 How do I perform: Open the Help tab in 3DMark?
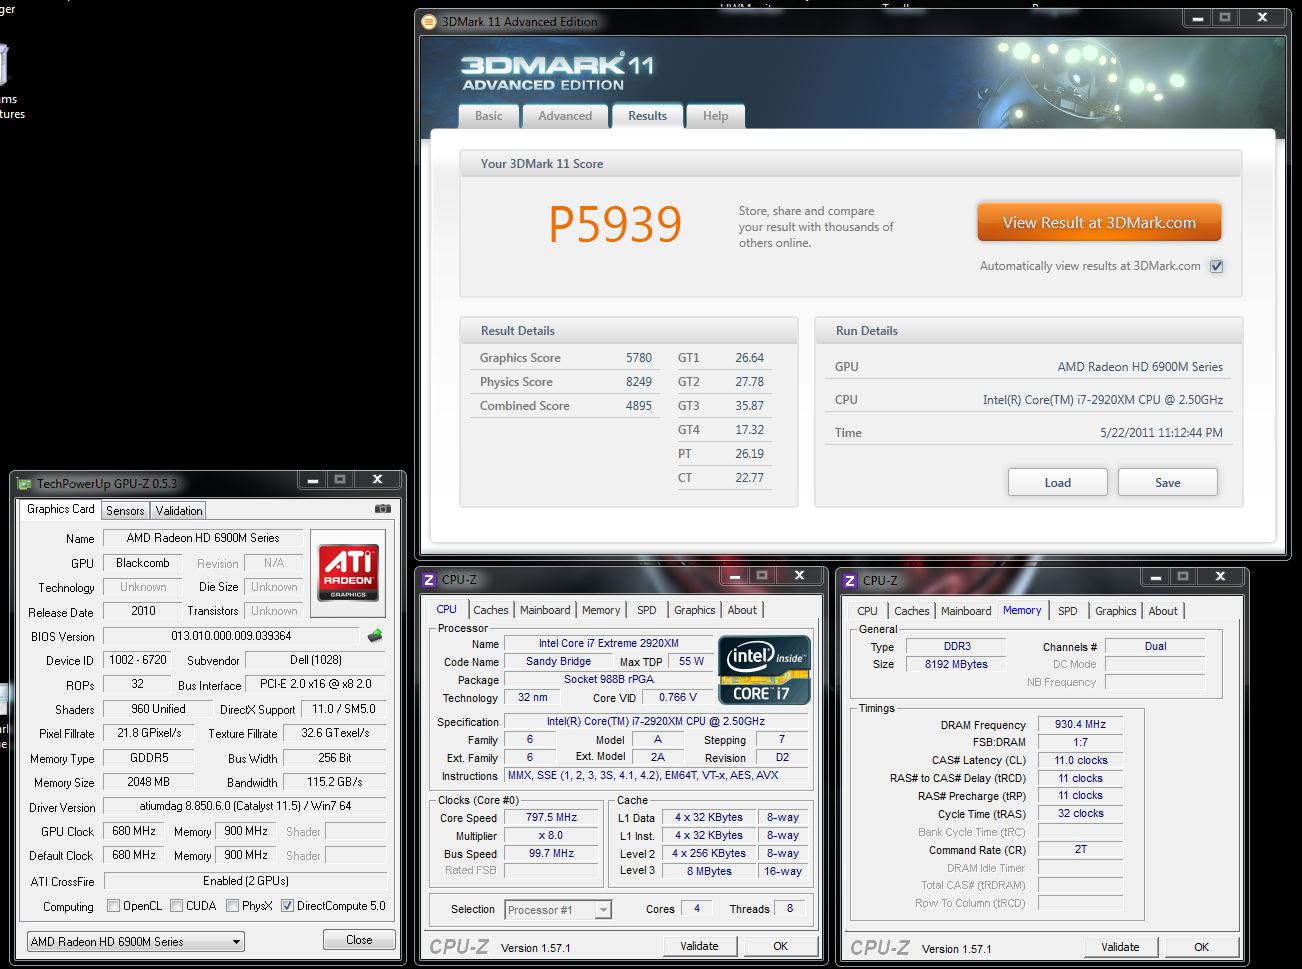pos(715,116)
